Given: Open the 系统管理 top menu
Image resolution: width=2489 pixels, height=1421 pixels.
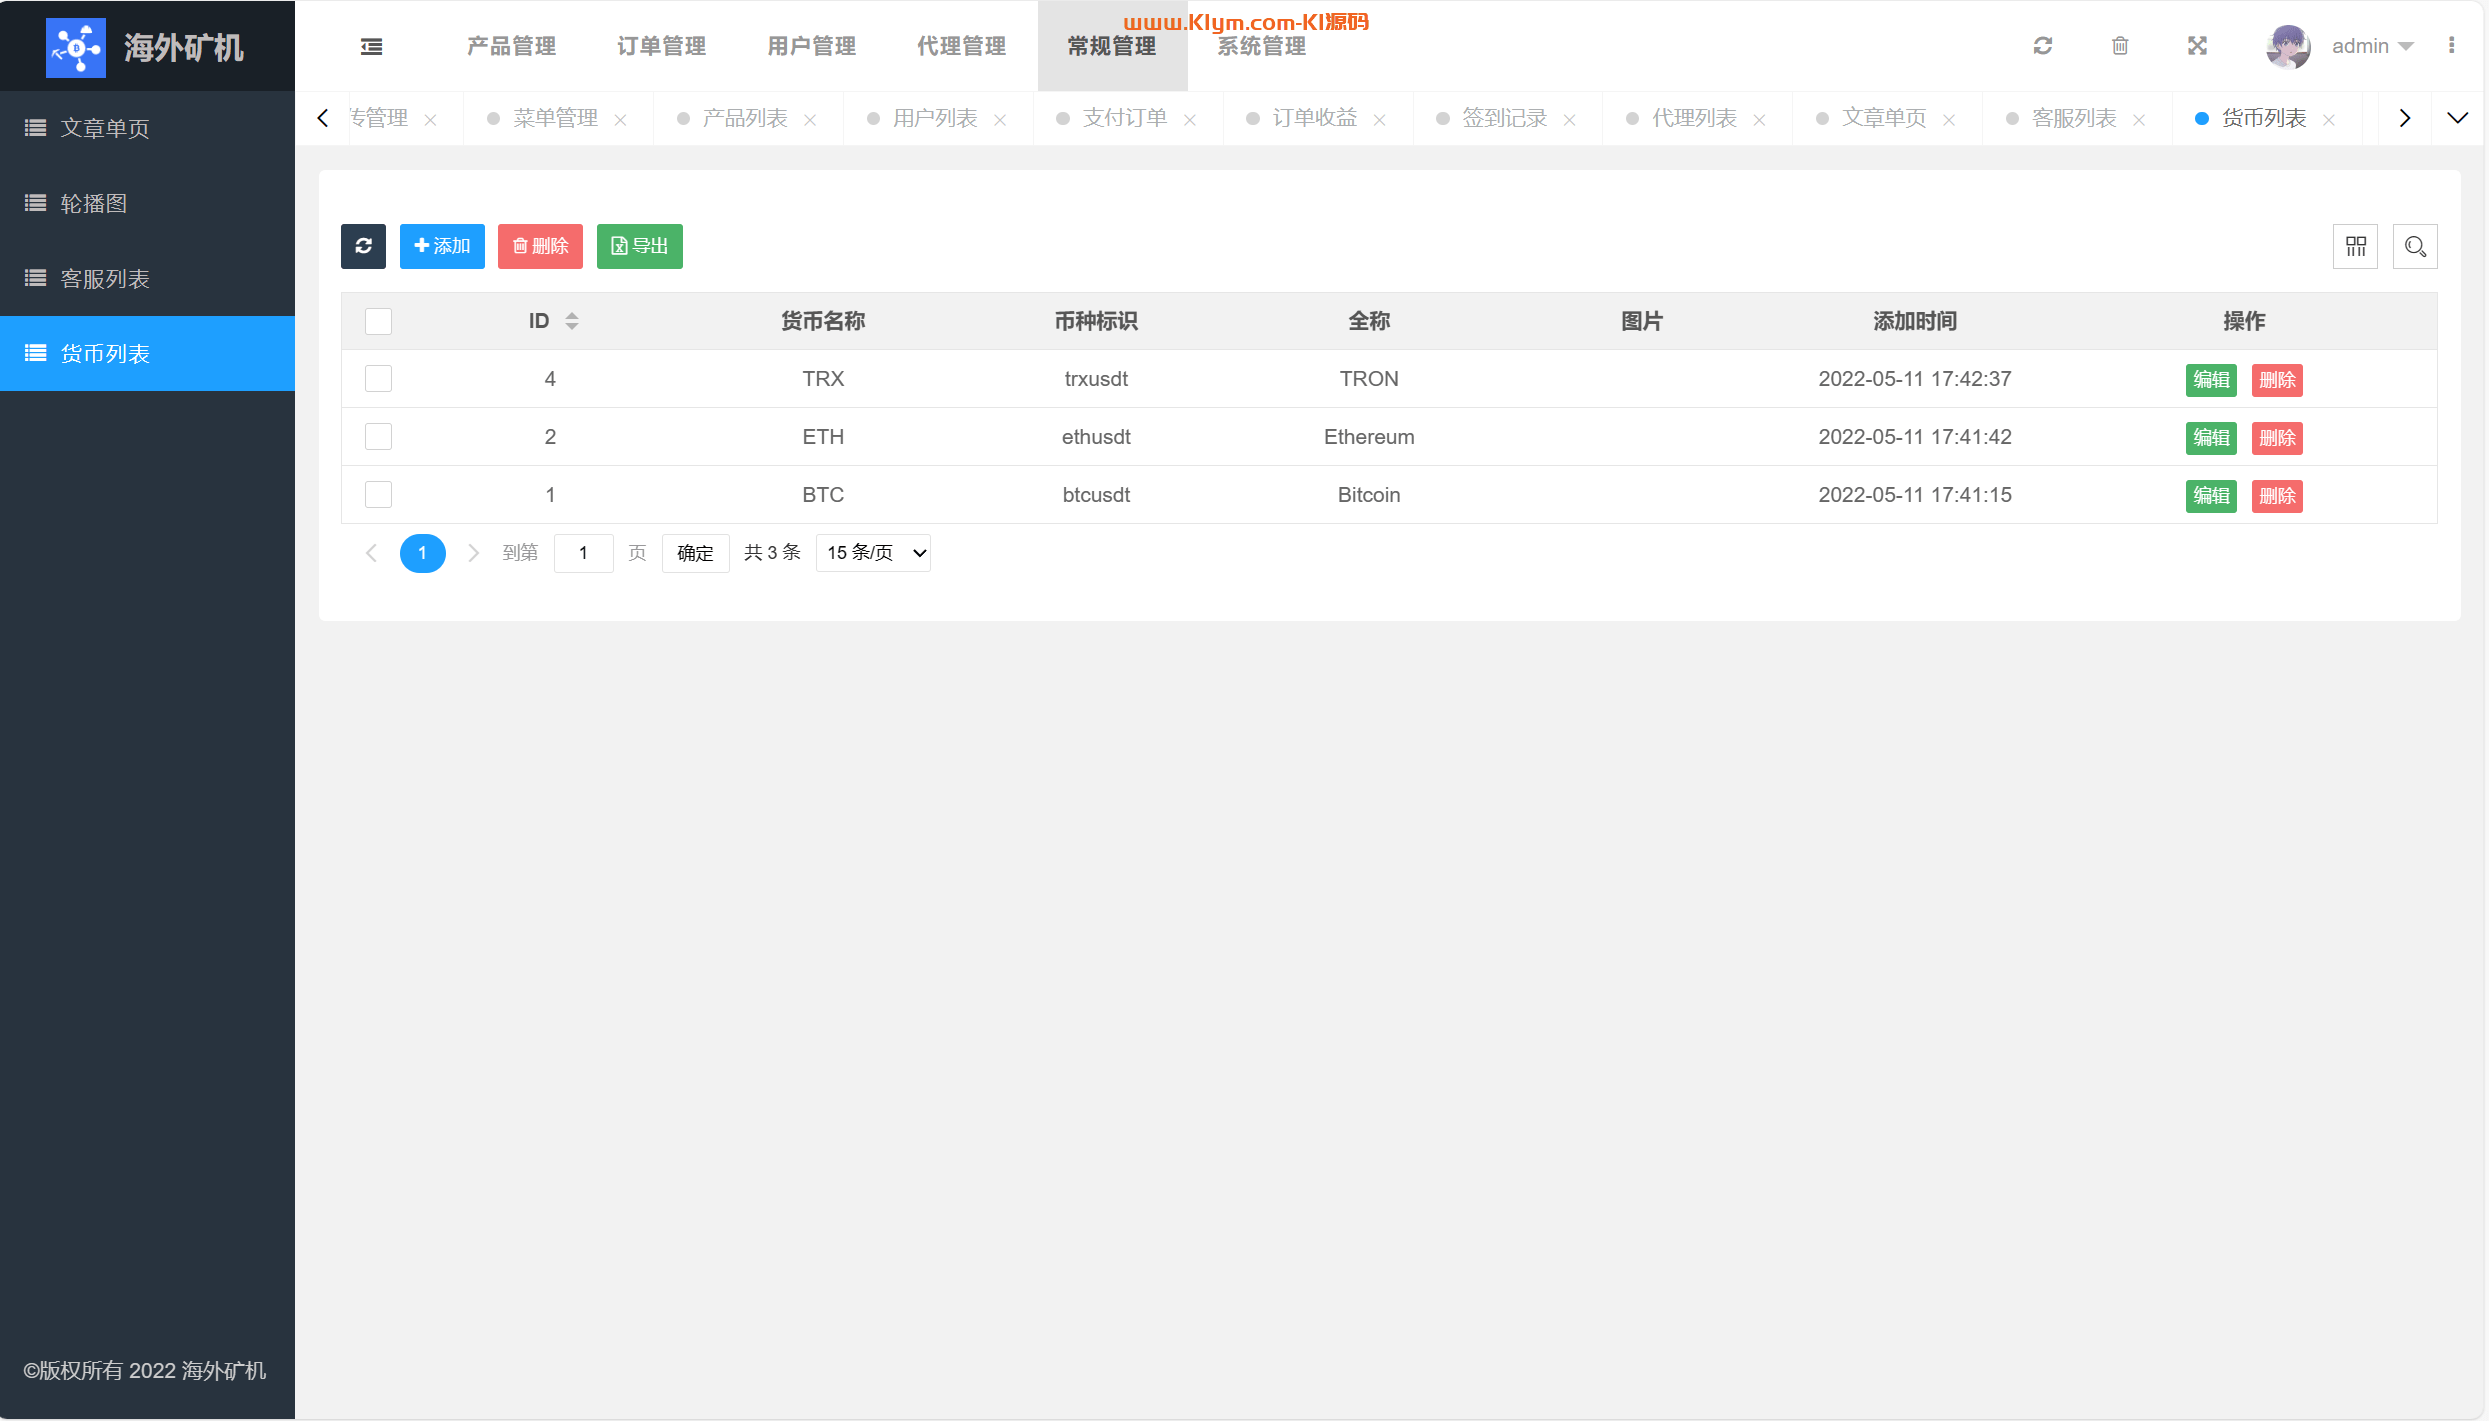Looking at the screenshot, I should click(1262, 46).
